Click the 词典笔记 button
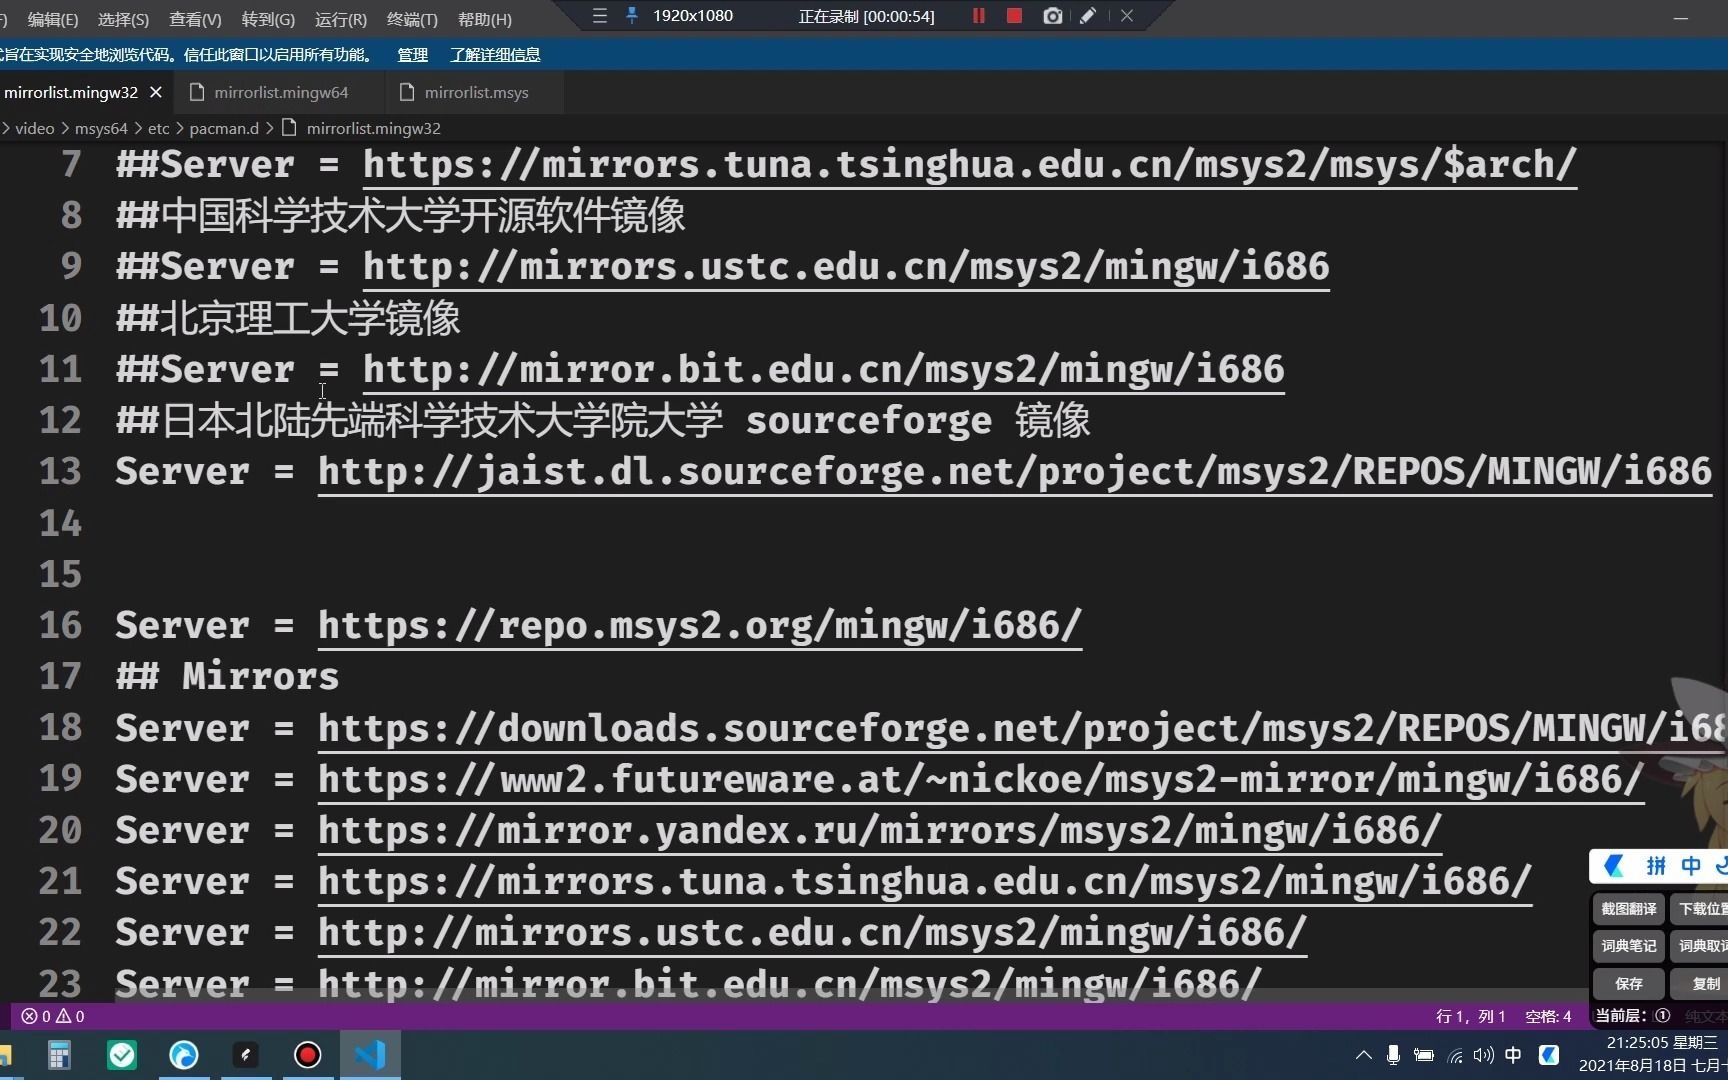Image resolution: width=1728 pixels, height=1080 pixels. click(1628, 946)
